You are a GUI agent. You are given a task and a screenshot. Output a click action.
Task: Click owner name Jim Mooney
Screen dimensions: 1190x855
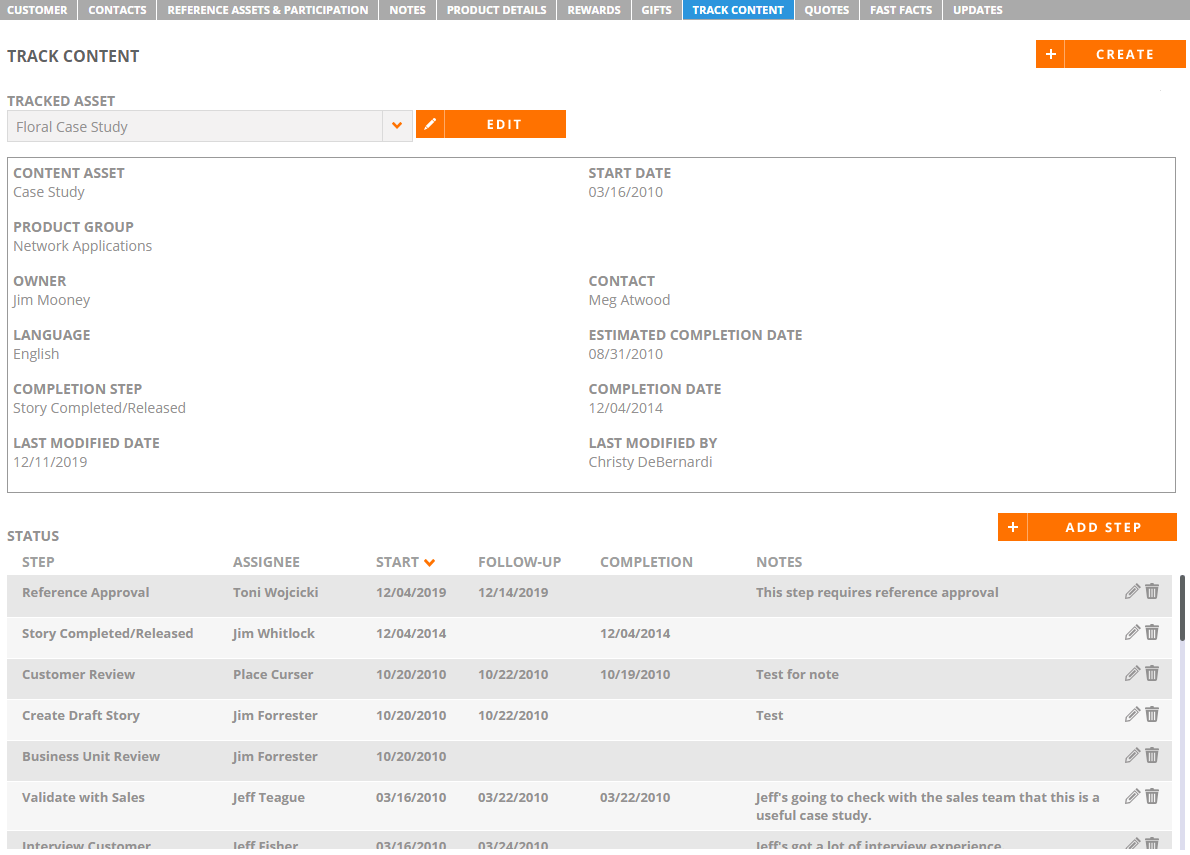coord(52,300)
